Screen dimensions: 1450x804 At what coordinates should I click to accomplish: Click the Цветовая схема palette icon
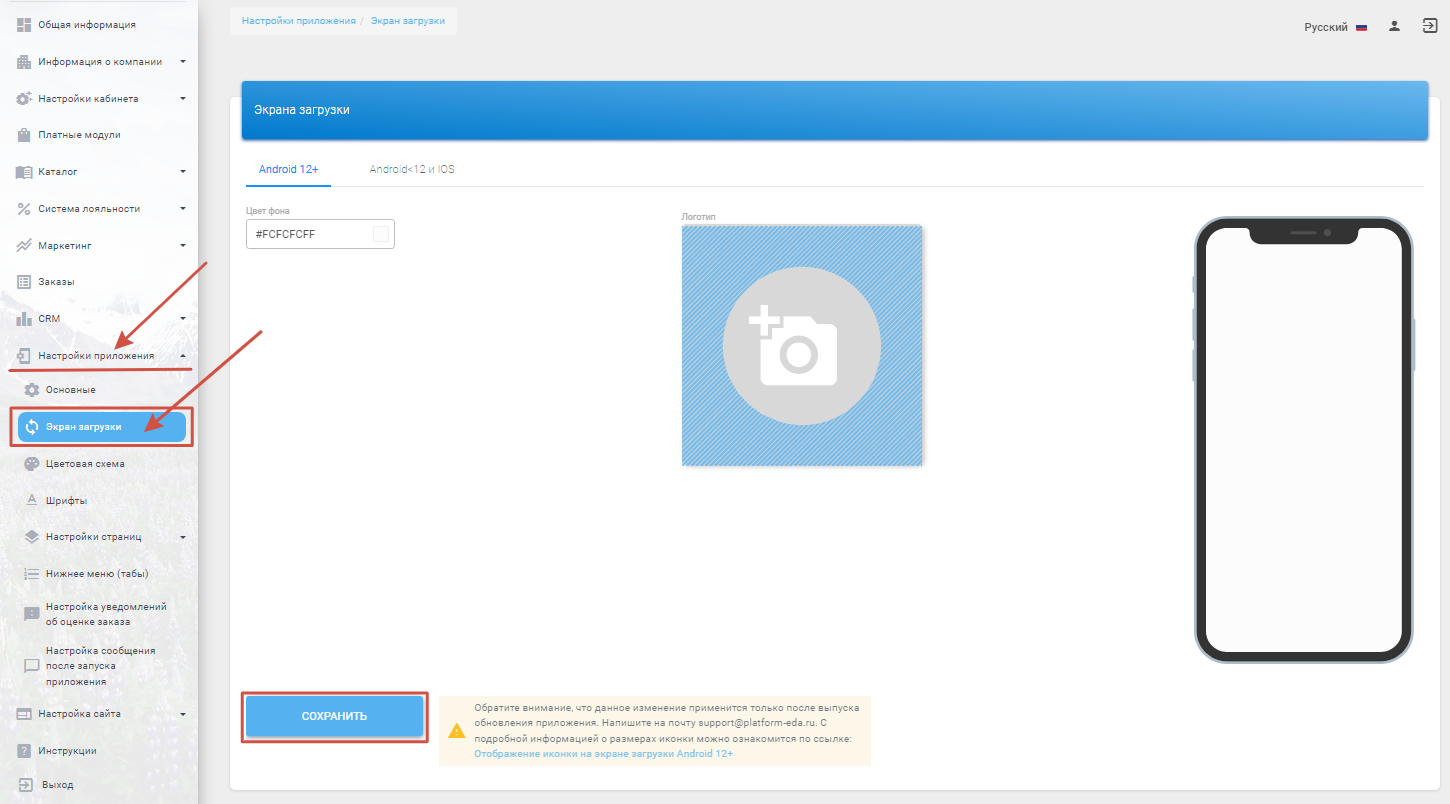[32, 464]
